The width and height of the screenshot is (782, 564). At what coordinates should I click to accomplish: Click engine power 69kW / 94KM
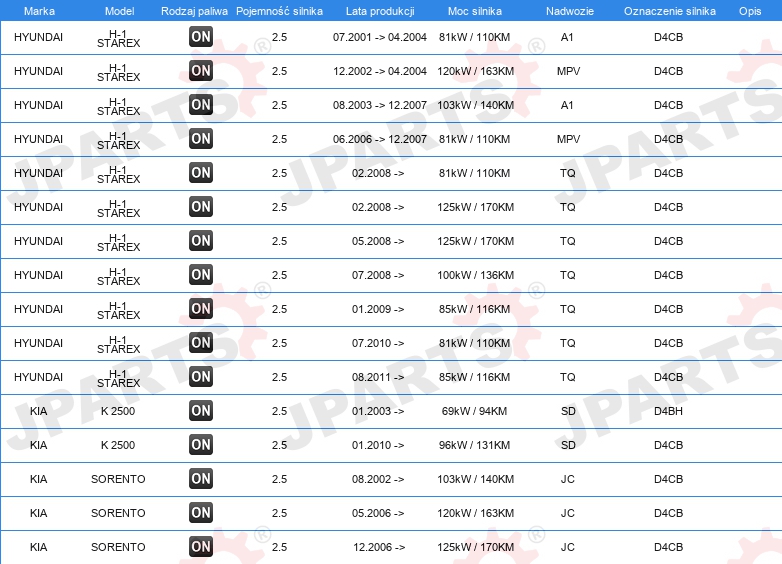[x=474, y=411]
